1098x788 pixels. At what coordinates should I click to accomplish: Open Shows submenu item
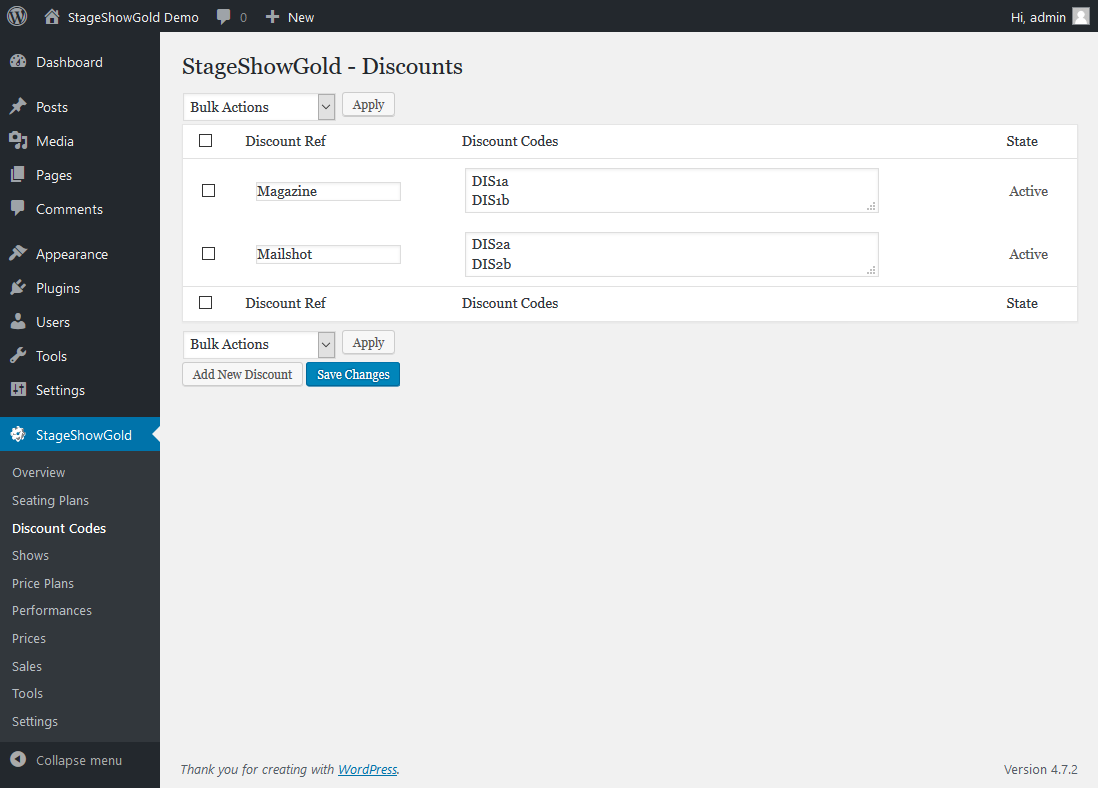point(30,555)
